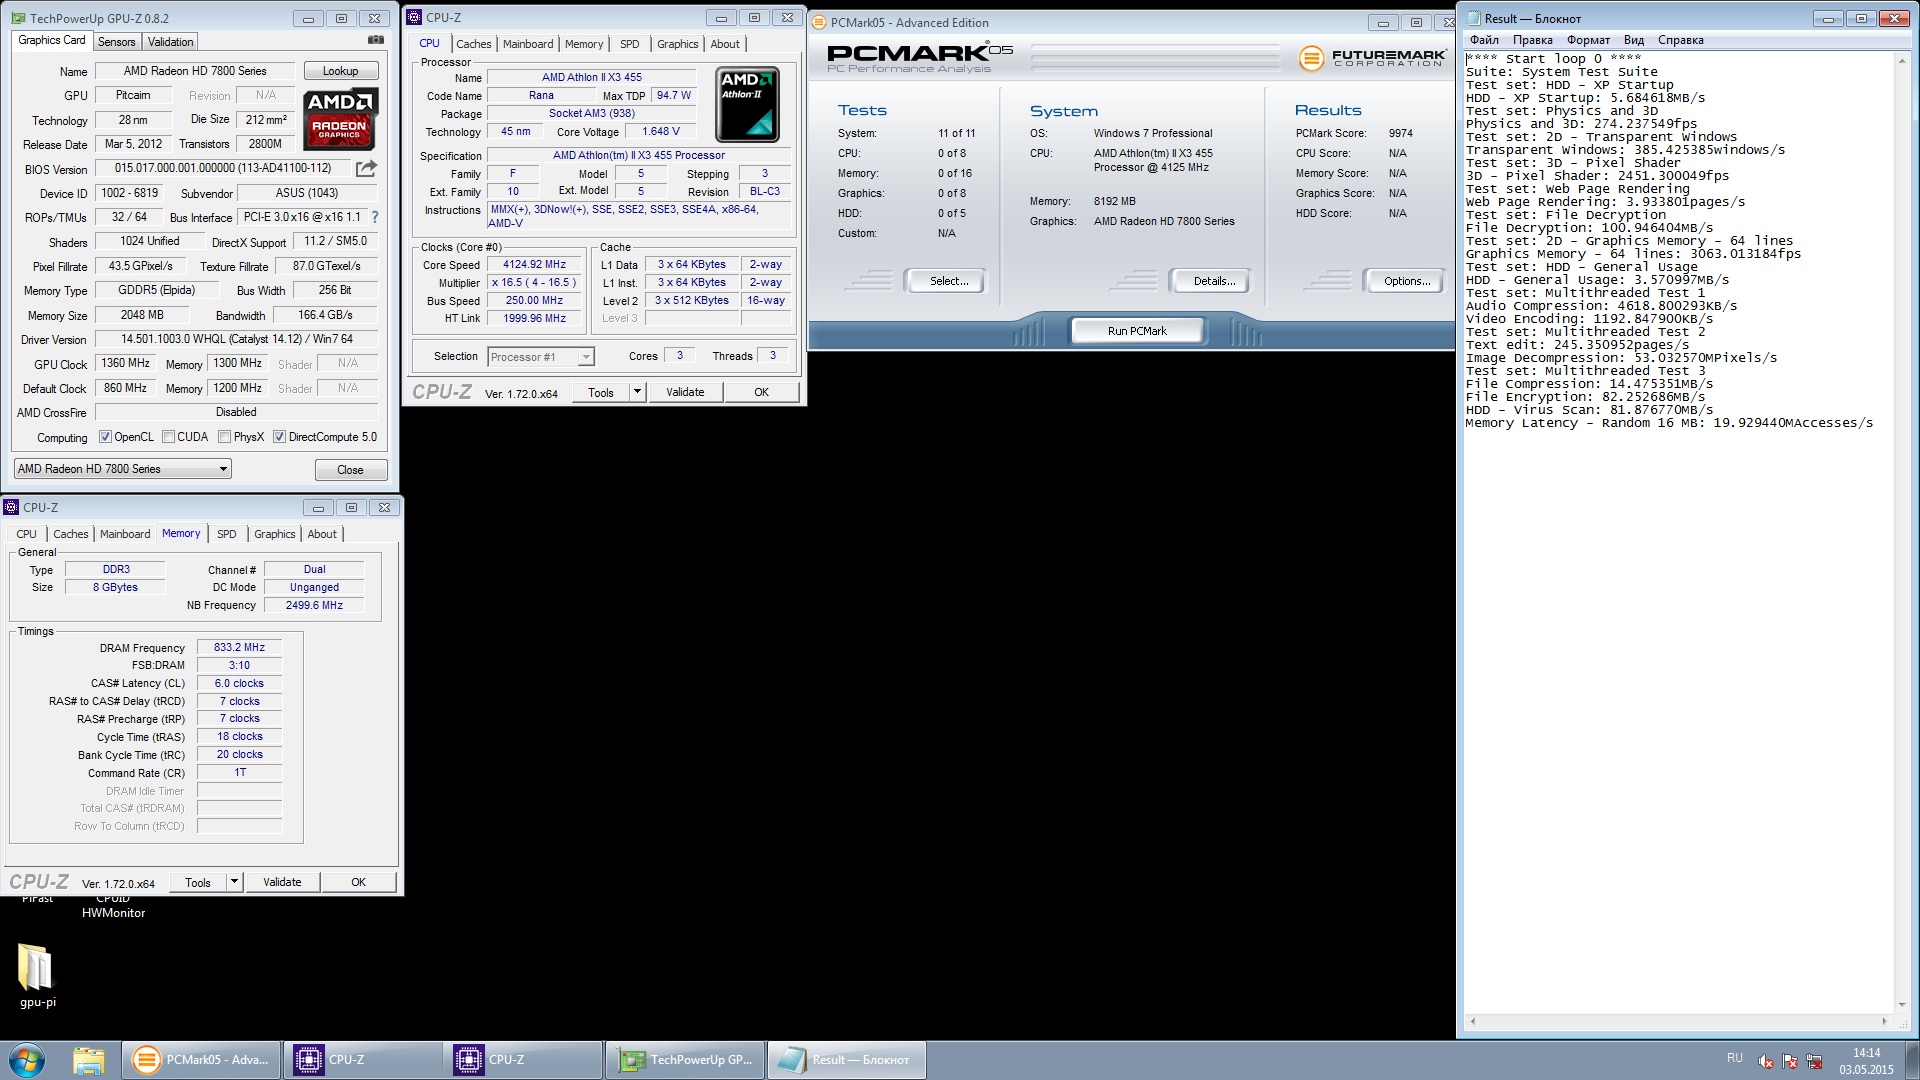Click the Bus Interface question mark icon
The height and width of the screenshot is (1080, 1920).
(x=375, y=217)
